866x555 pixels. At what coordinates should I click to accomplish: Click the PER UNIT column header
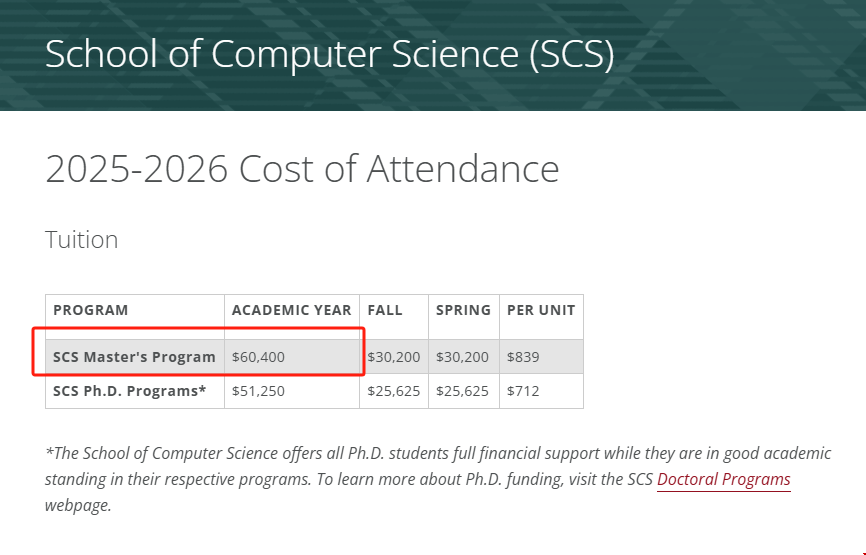[541, 310]
